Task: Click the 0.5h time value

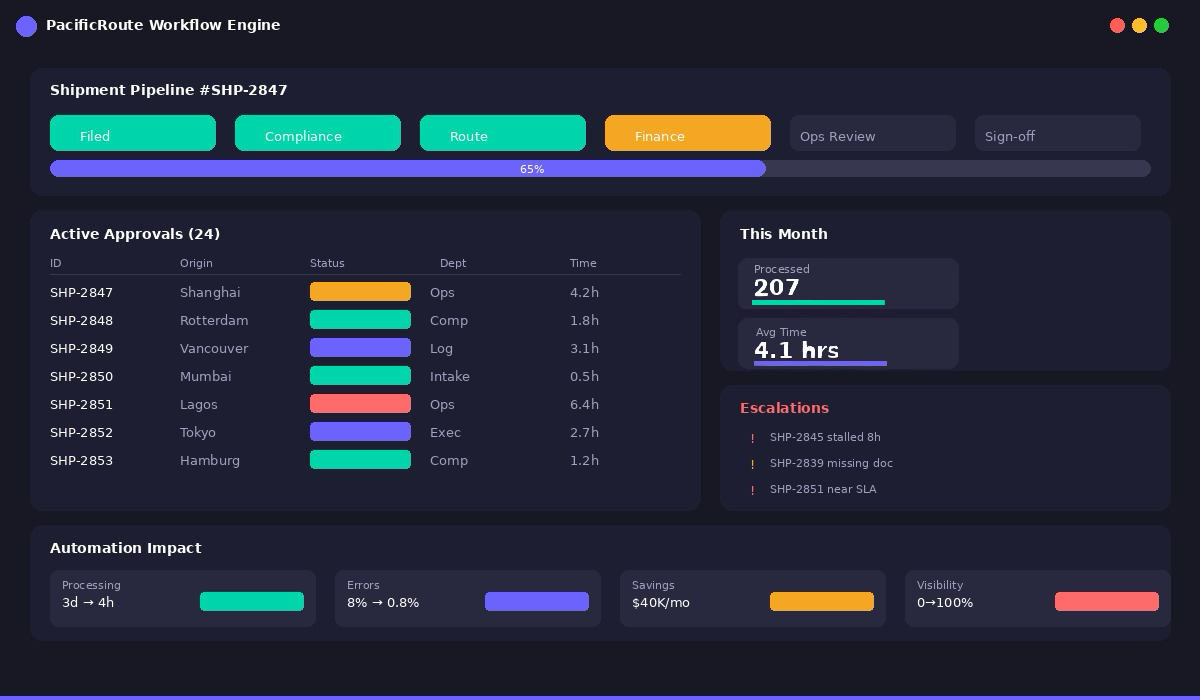Action: (584, 377)
